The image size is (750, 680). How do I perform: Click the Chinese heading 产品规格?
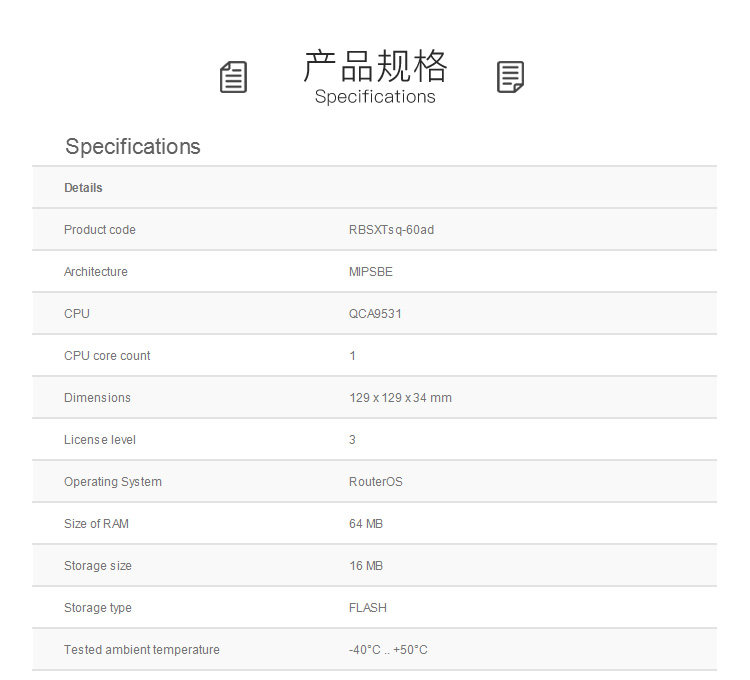(375, 66)
